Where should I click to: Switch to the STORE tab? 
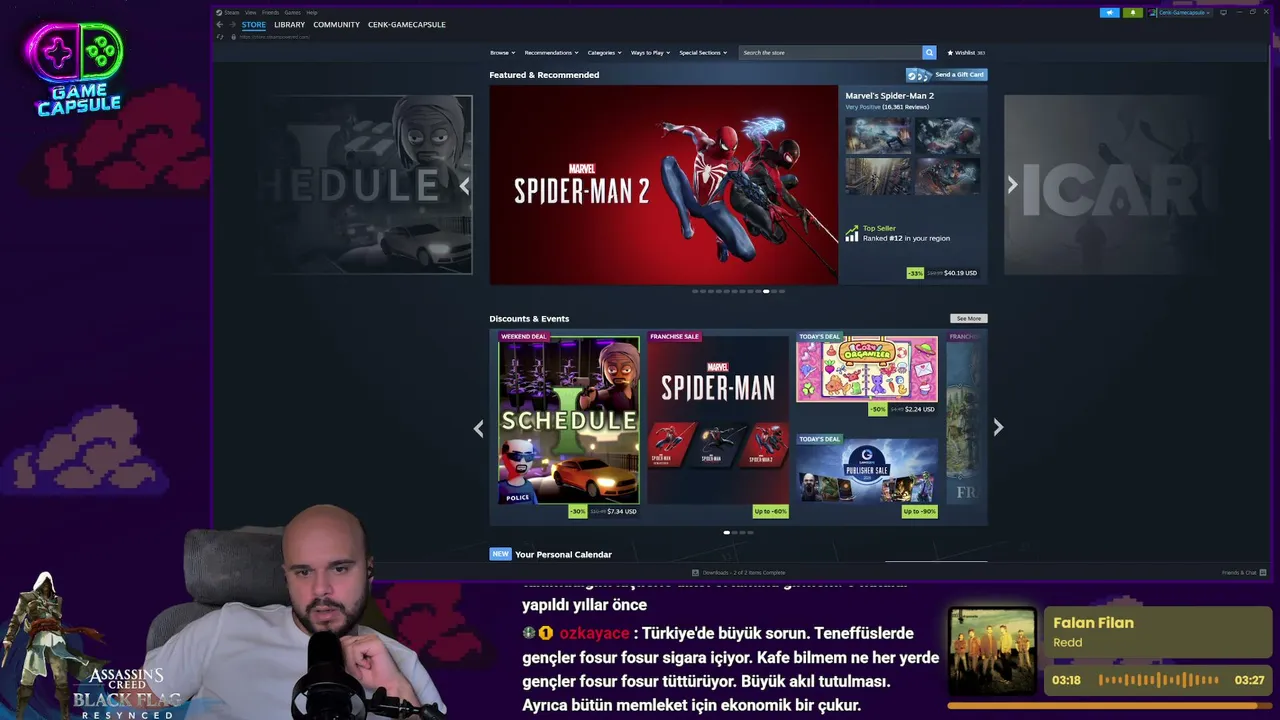pos(254,24)
